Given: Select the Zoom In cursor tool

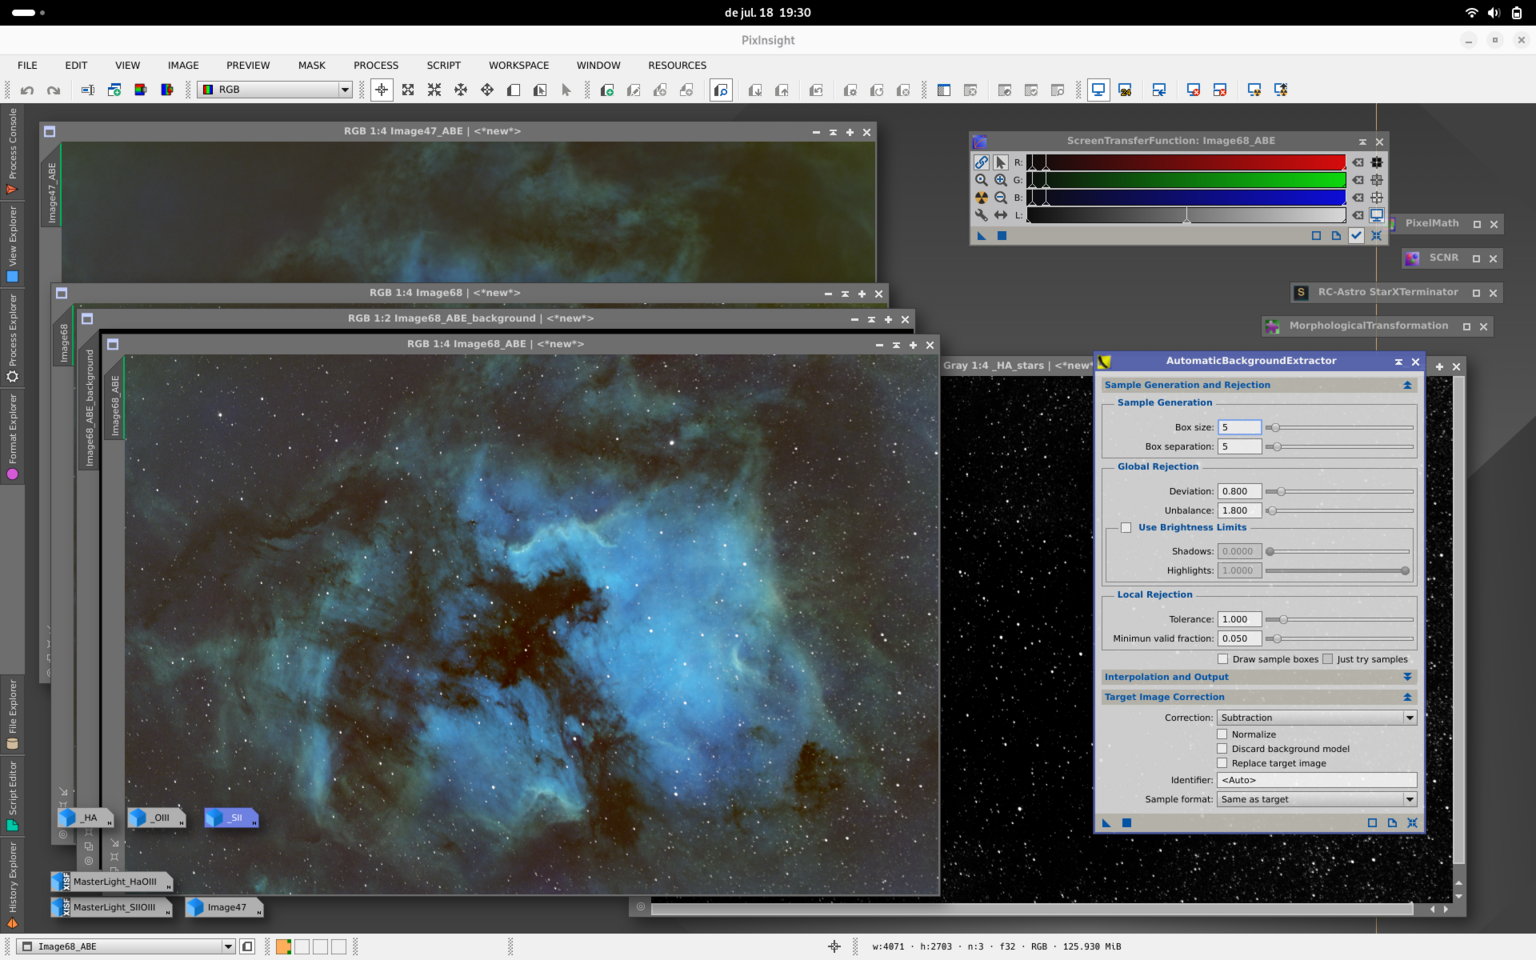Looking at the screenshot, I should pos(408,90).
